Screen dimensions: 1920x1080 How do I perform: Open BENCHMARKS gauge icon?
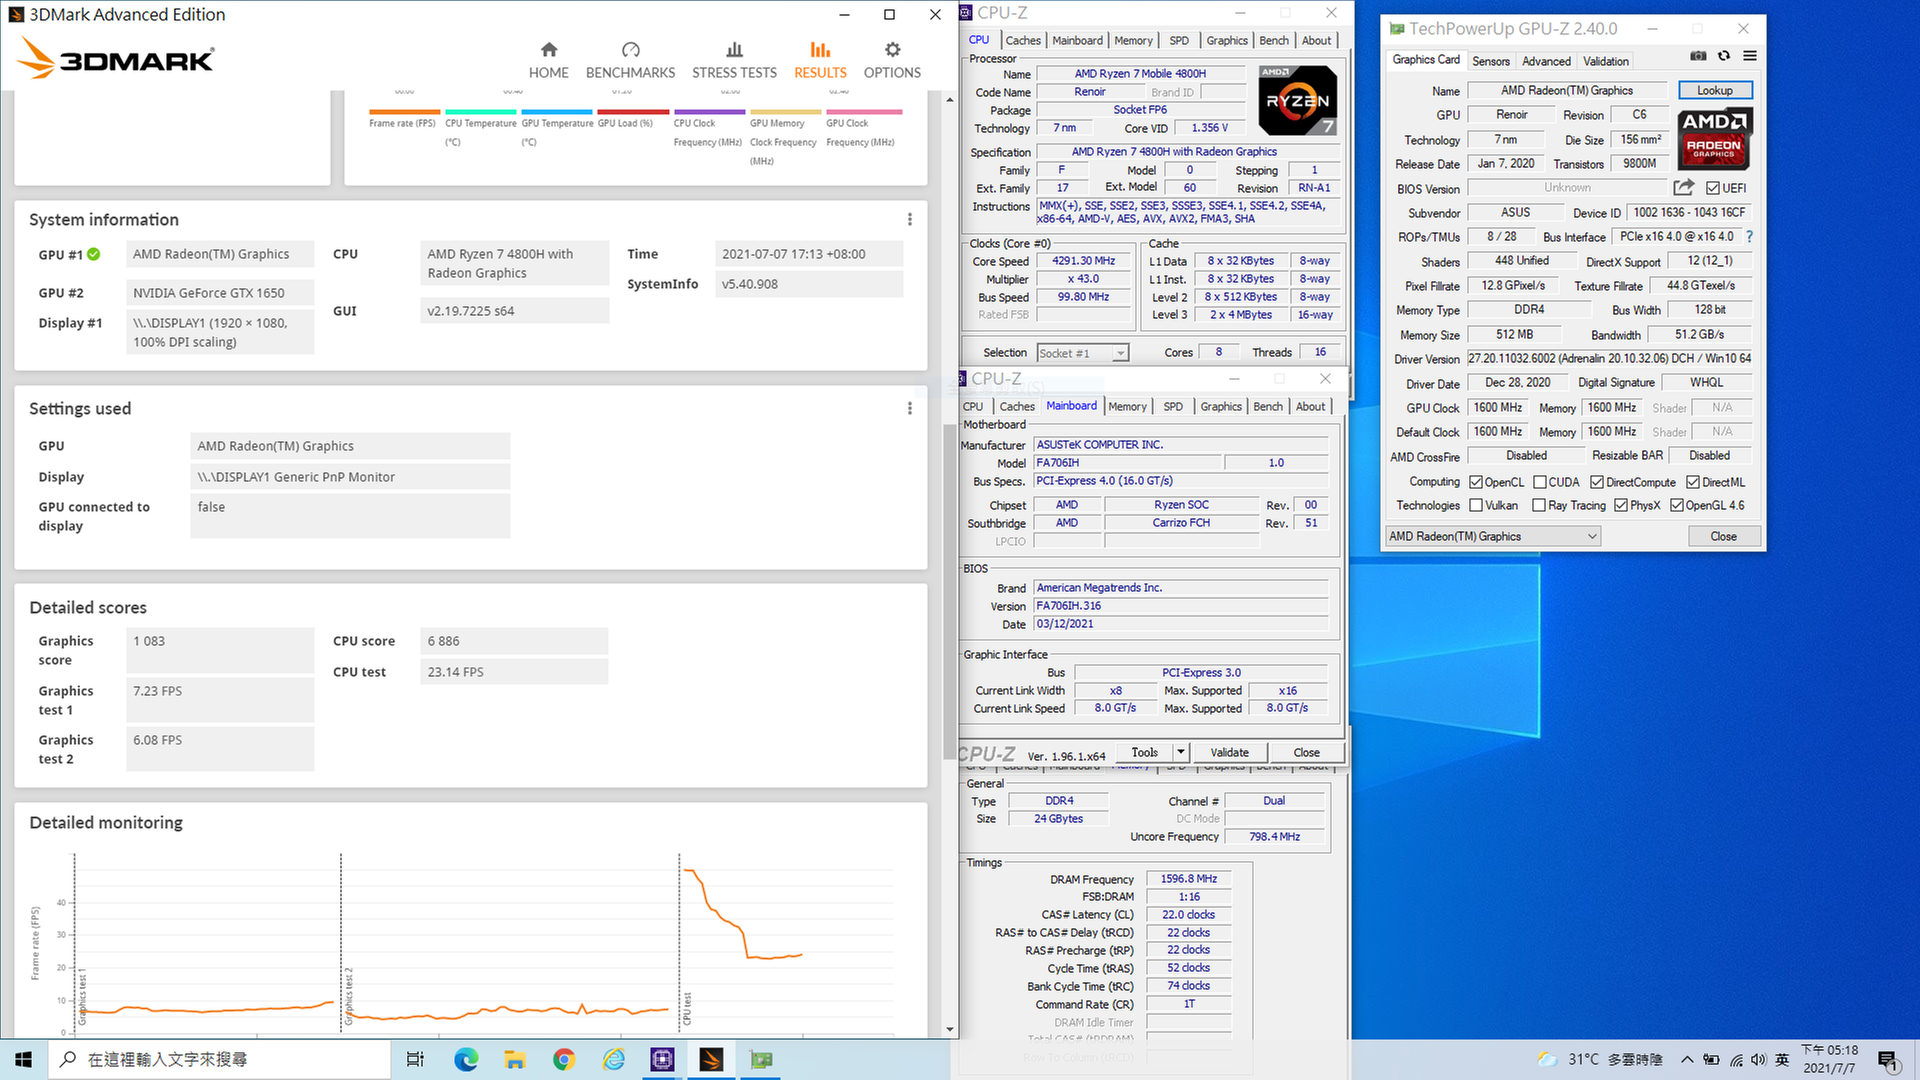pyautogui.click(x=630, y=50)
